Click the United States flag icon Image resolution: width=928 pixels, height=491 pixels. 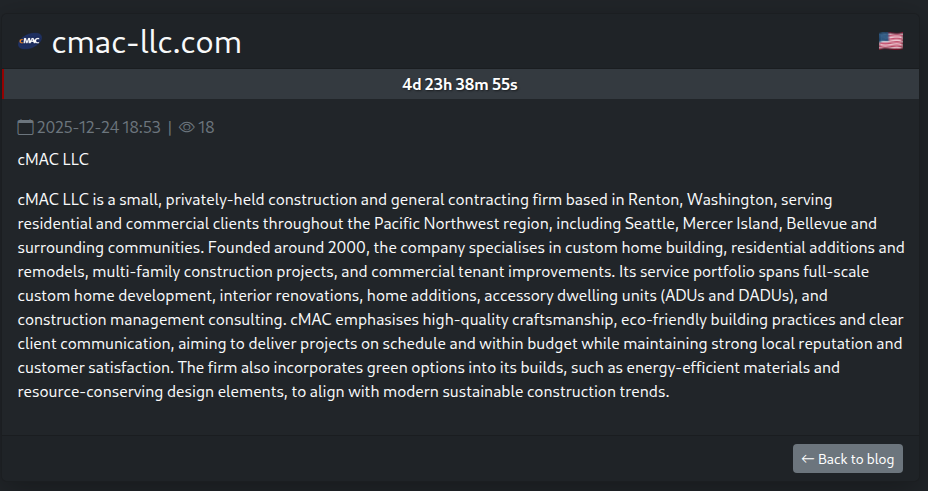coord(890,41)
